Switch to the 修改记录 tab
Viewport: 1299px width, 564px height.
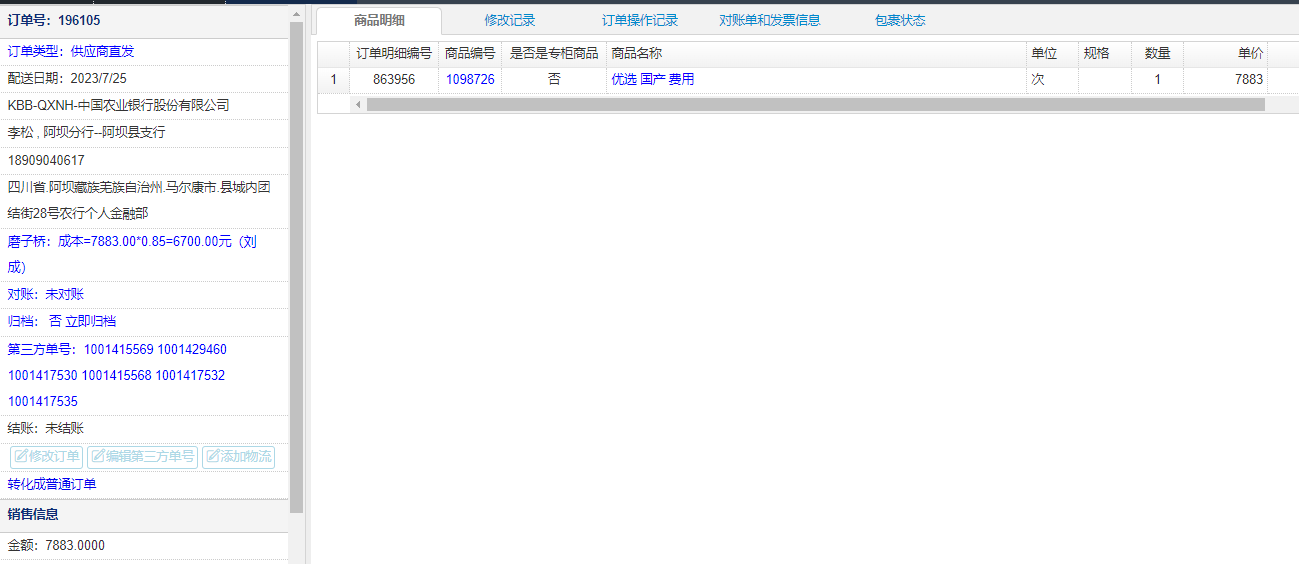[x=510, y=20]
